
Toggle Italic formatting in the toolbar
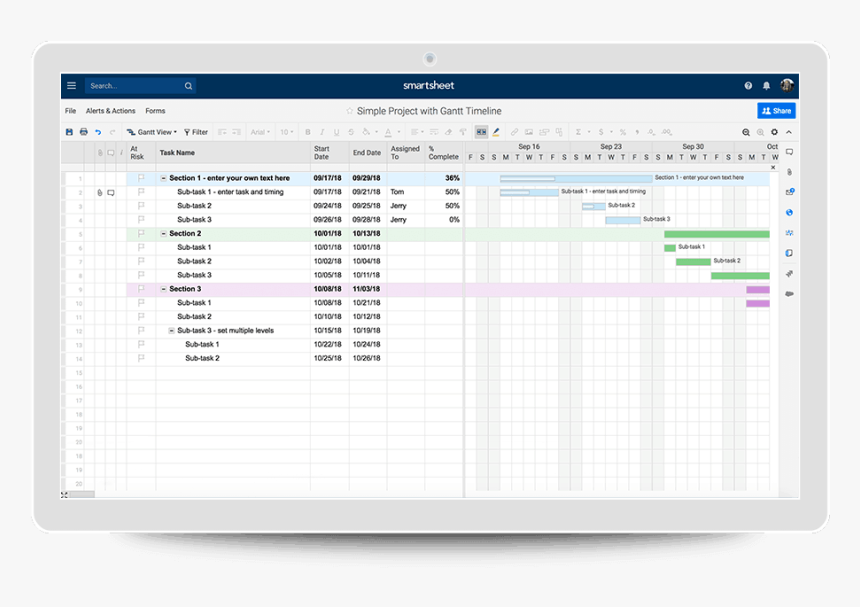(322, 132)
